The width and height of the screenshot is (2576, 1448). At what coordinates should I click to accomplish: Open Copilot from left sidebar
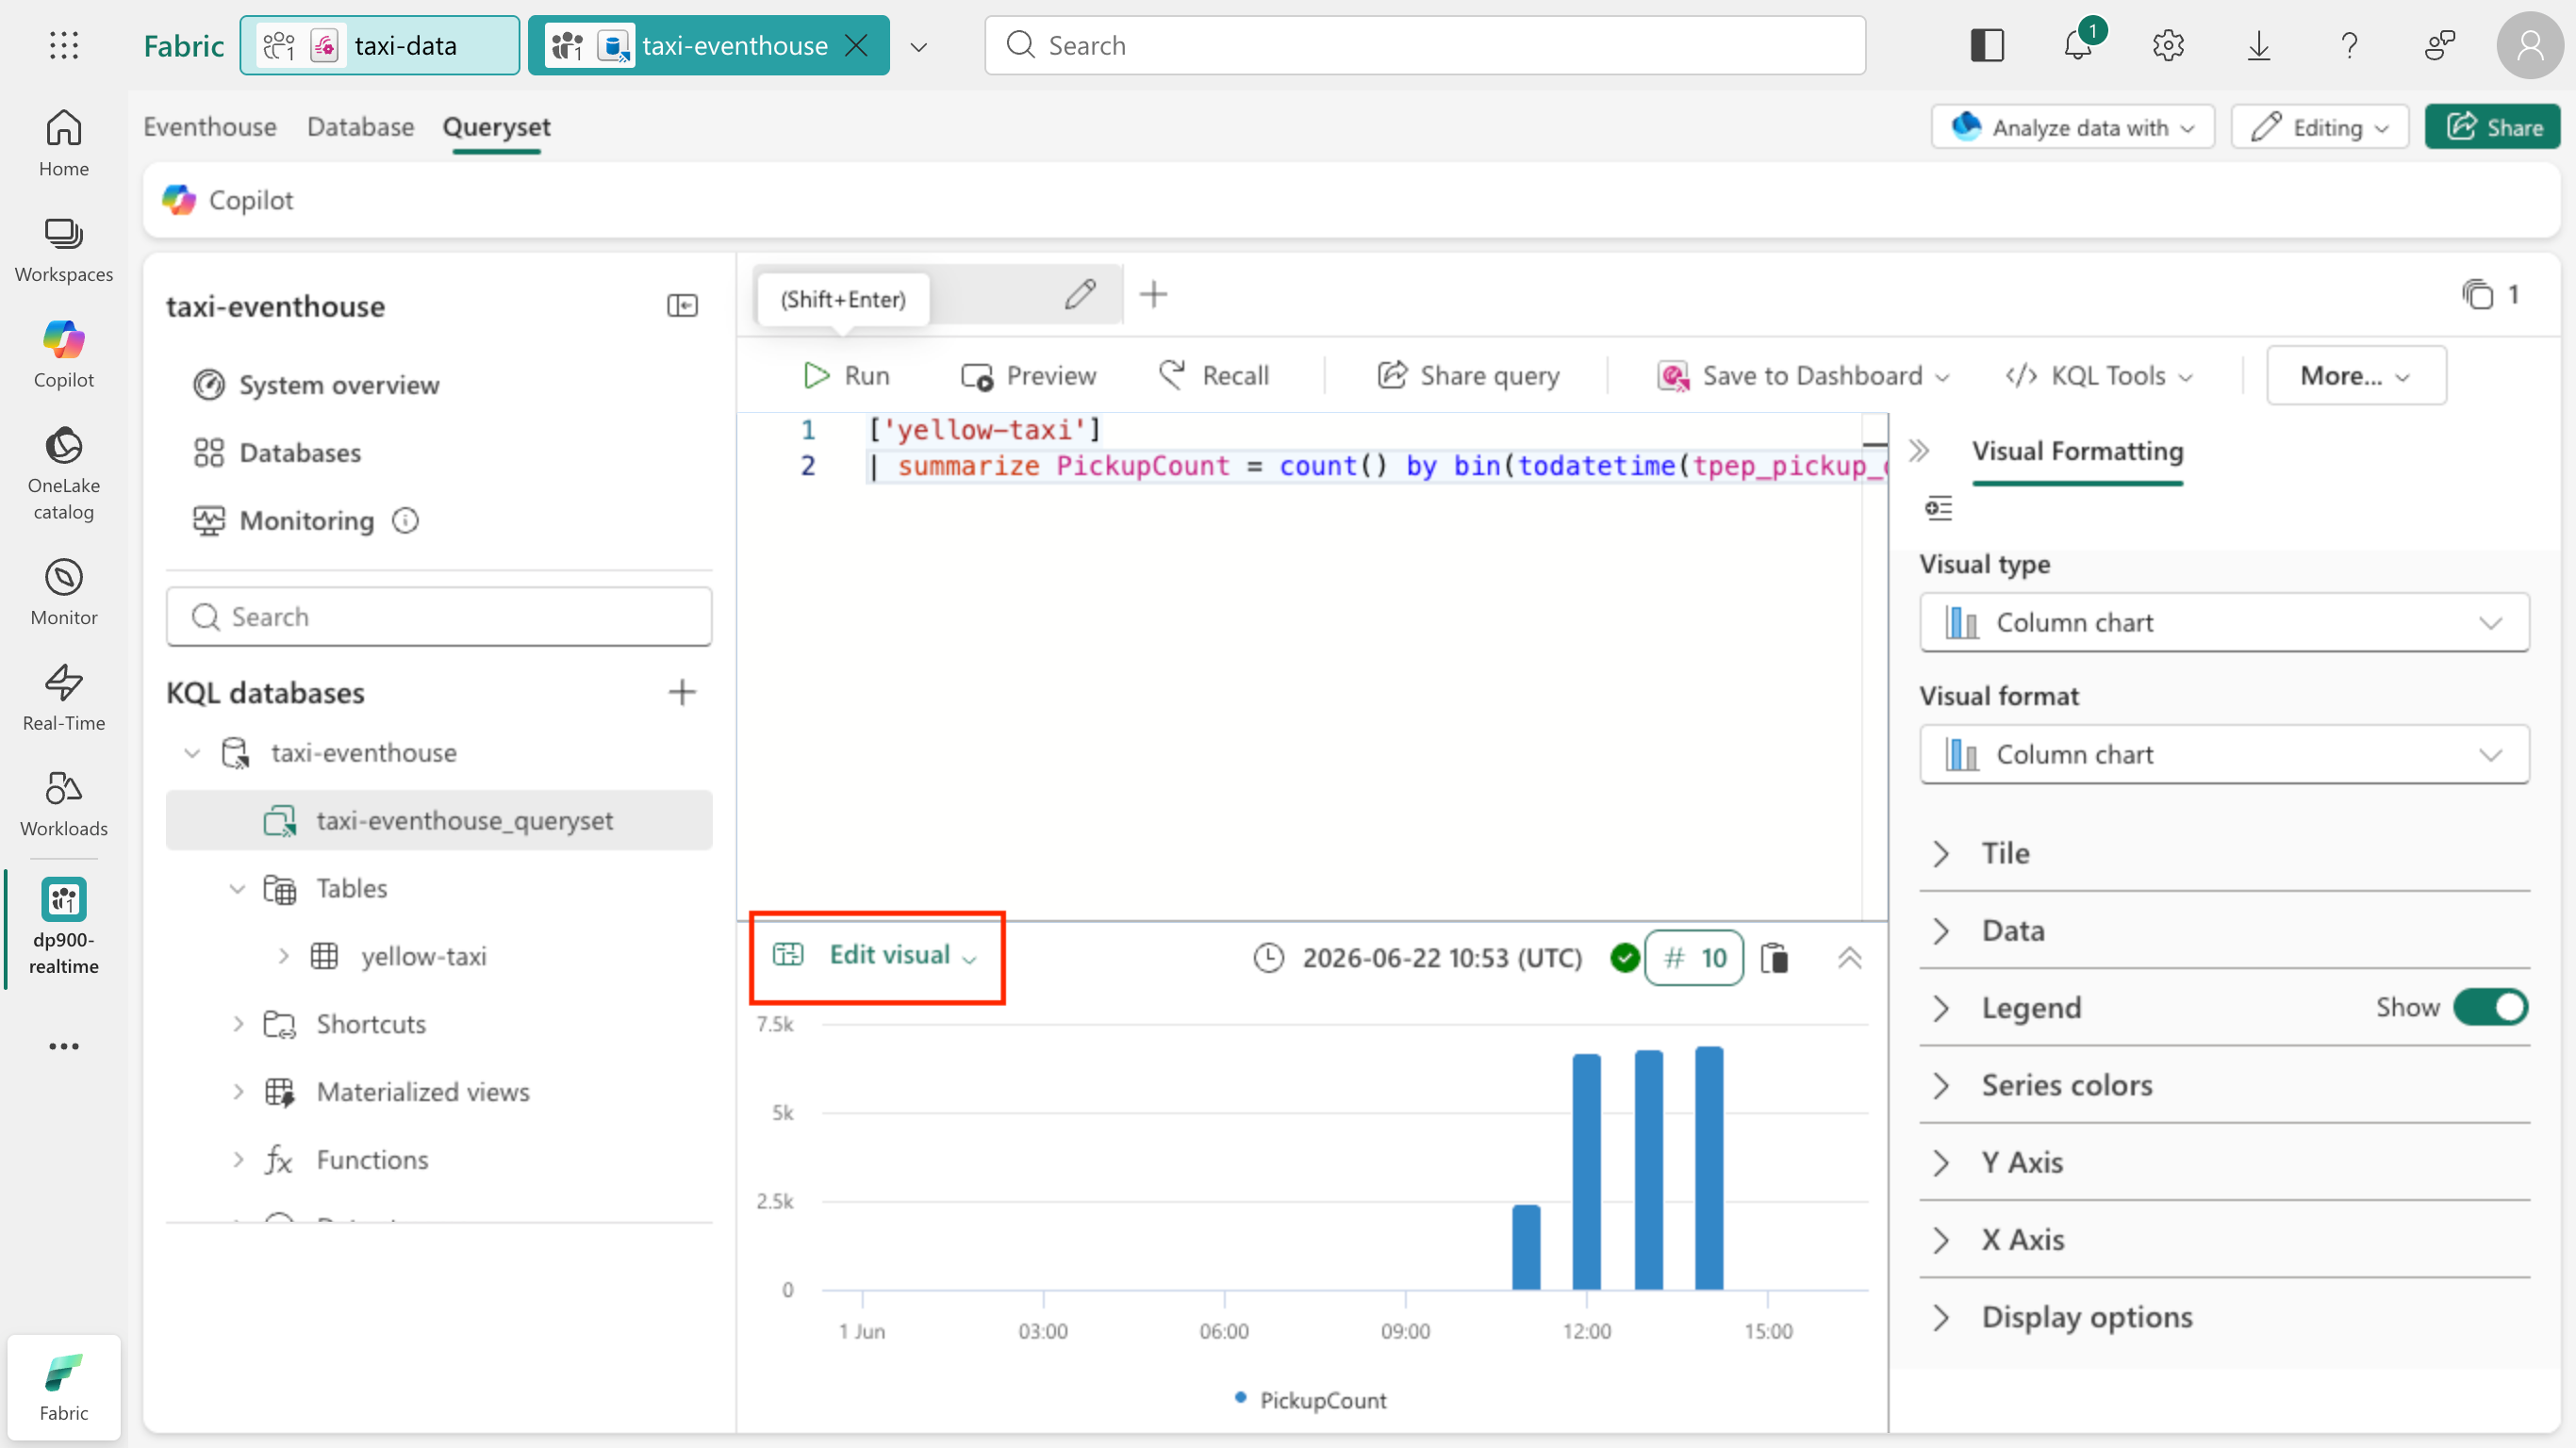coord(64,355)
